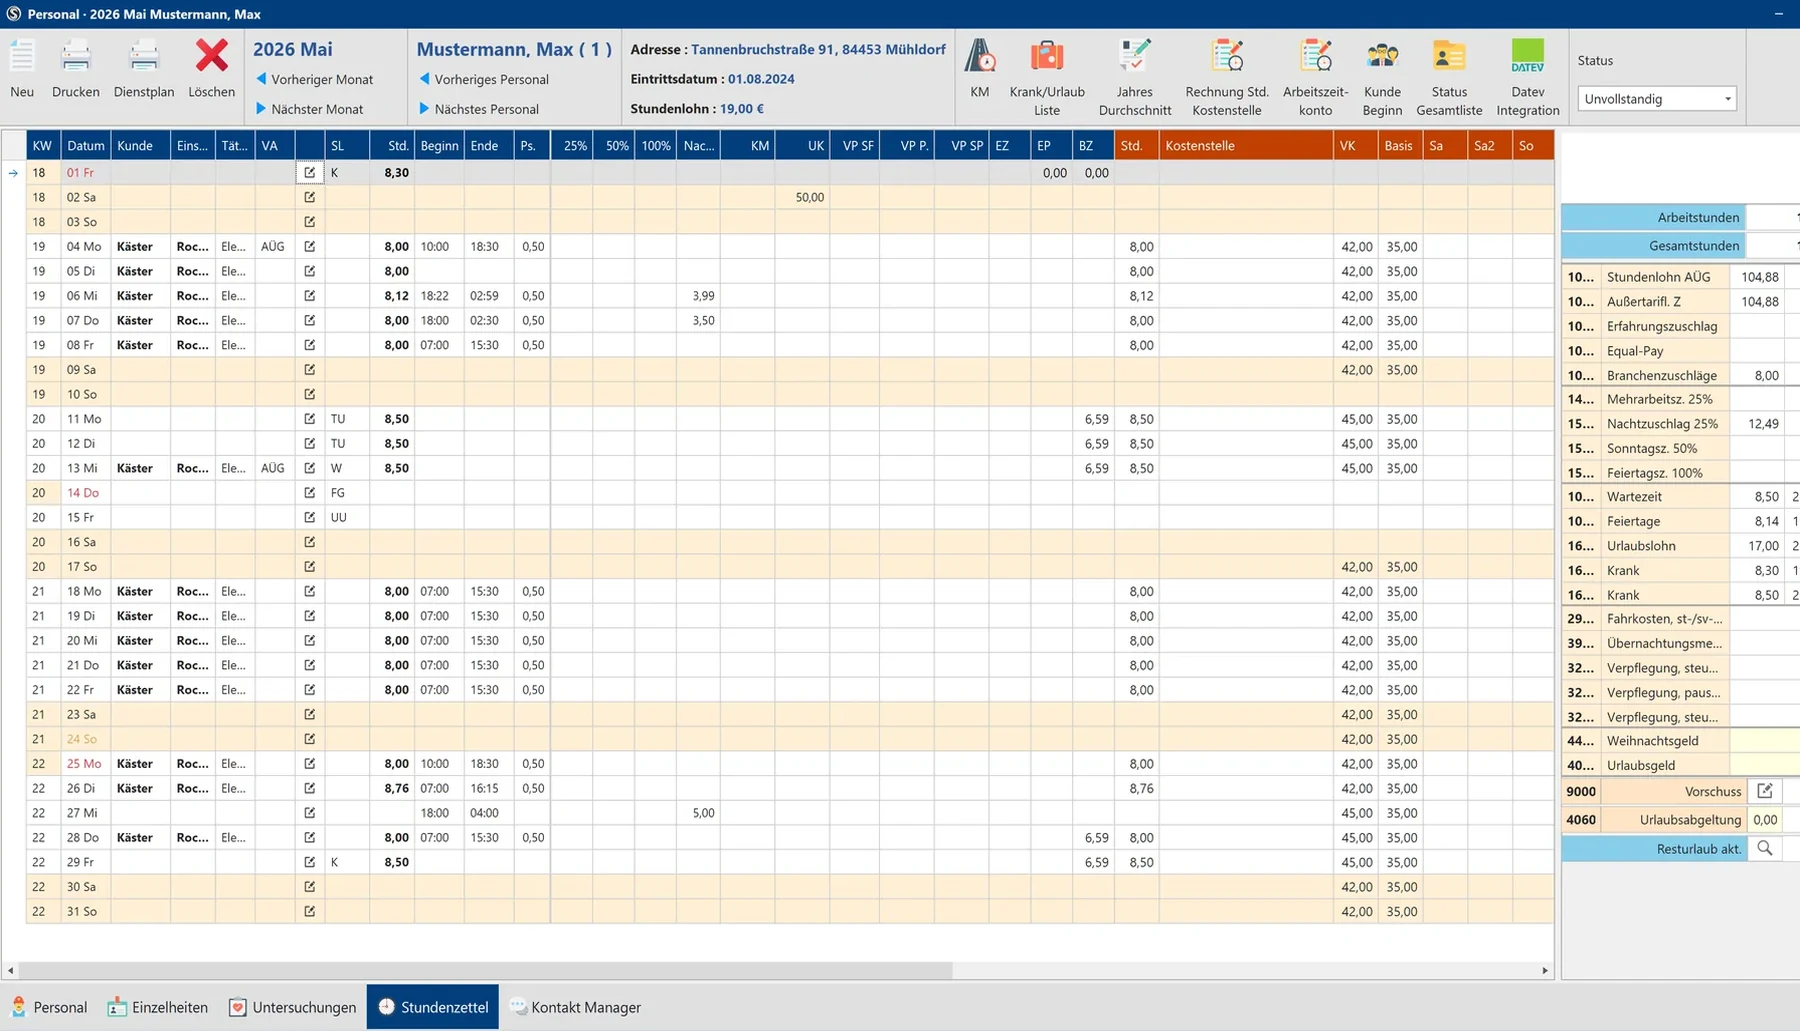Click the red Löschen X icon

[x=212, y=56]
